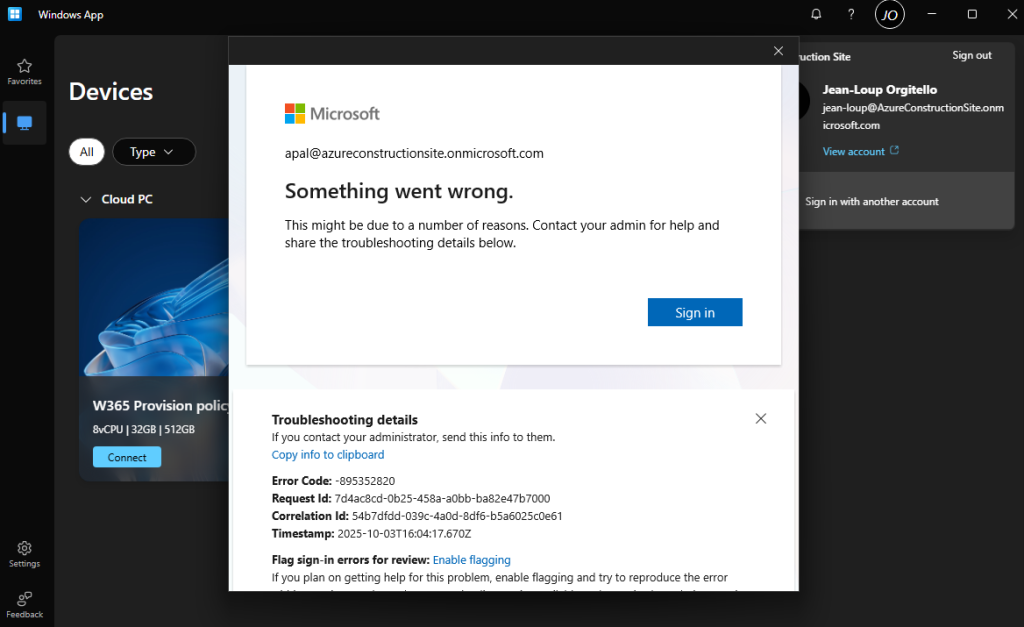Image resolution: width=1024 pixels, height=627 pixels.
Task: Connect to the W365 Cloud PC
Action: click(127, 457)
